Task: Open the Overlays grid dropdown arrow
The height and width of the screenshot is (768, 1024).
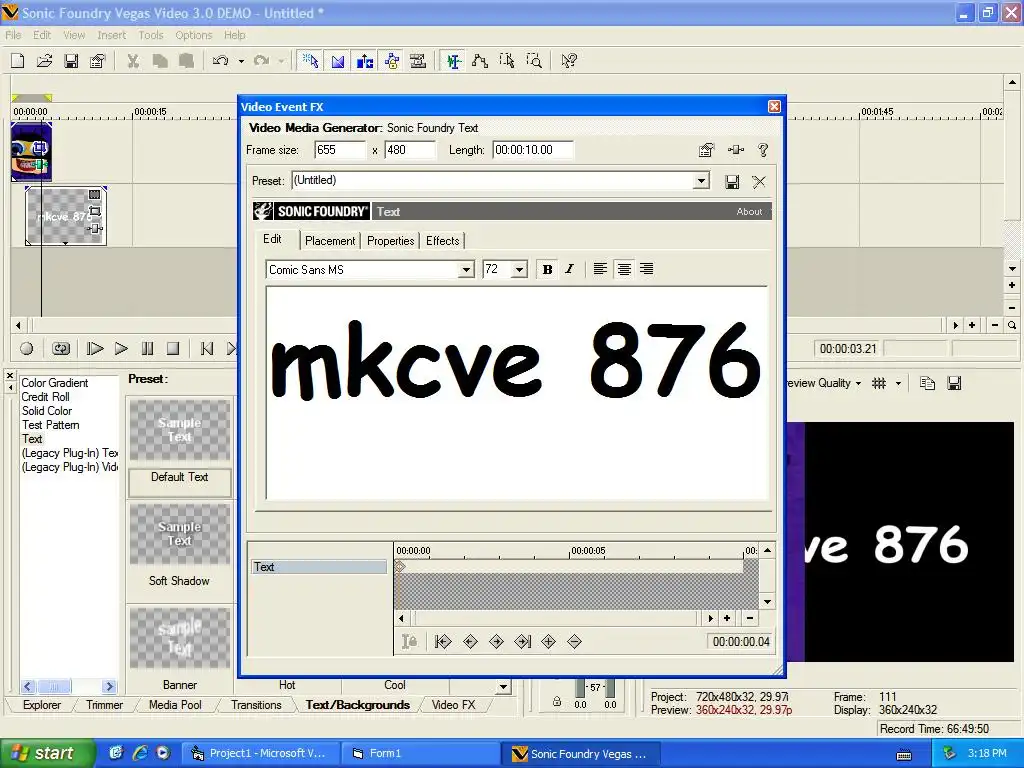Action: [898, 383]
